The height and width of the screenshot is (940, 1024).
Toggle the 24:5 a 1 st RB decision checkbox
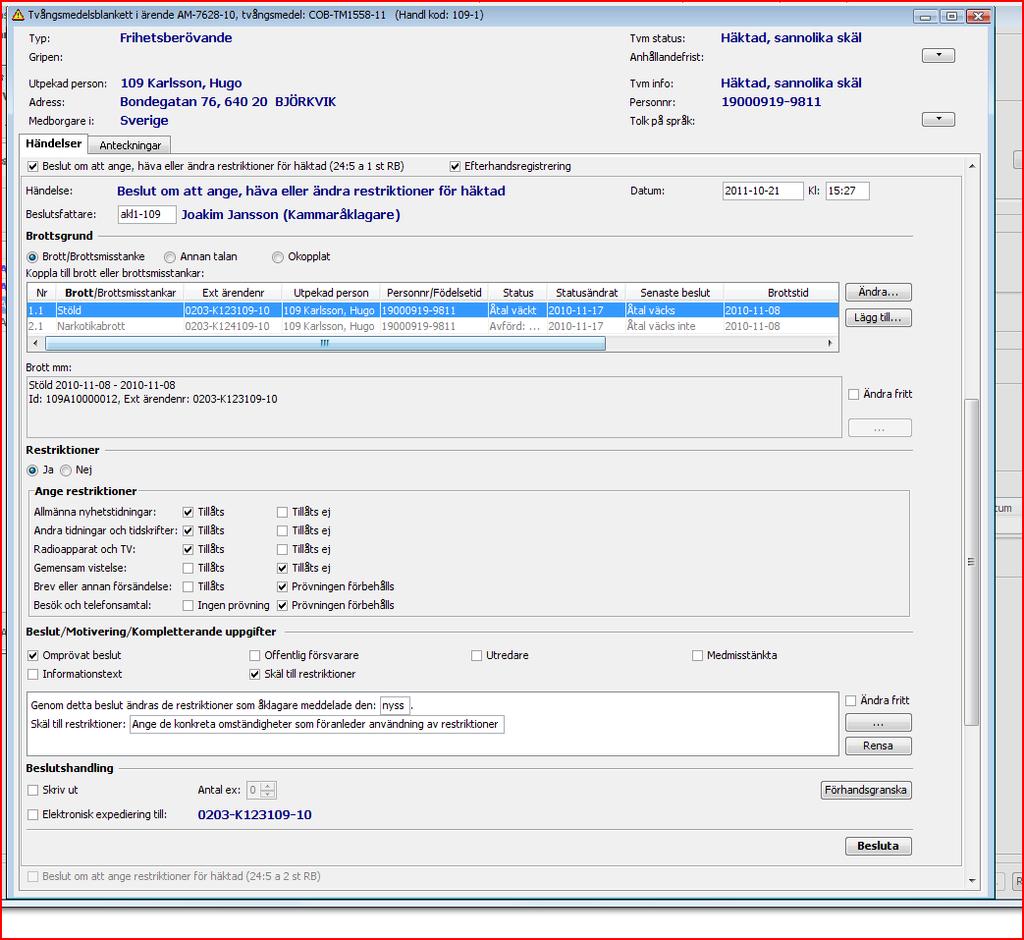pyautogui.click(x=33, y=167)
